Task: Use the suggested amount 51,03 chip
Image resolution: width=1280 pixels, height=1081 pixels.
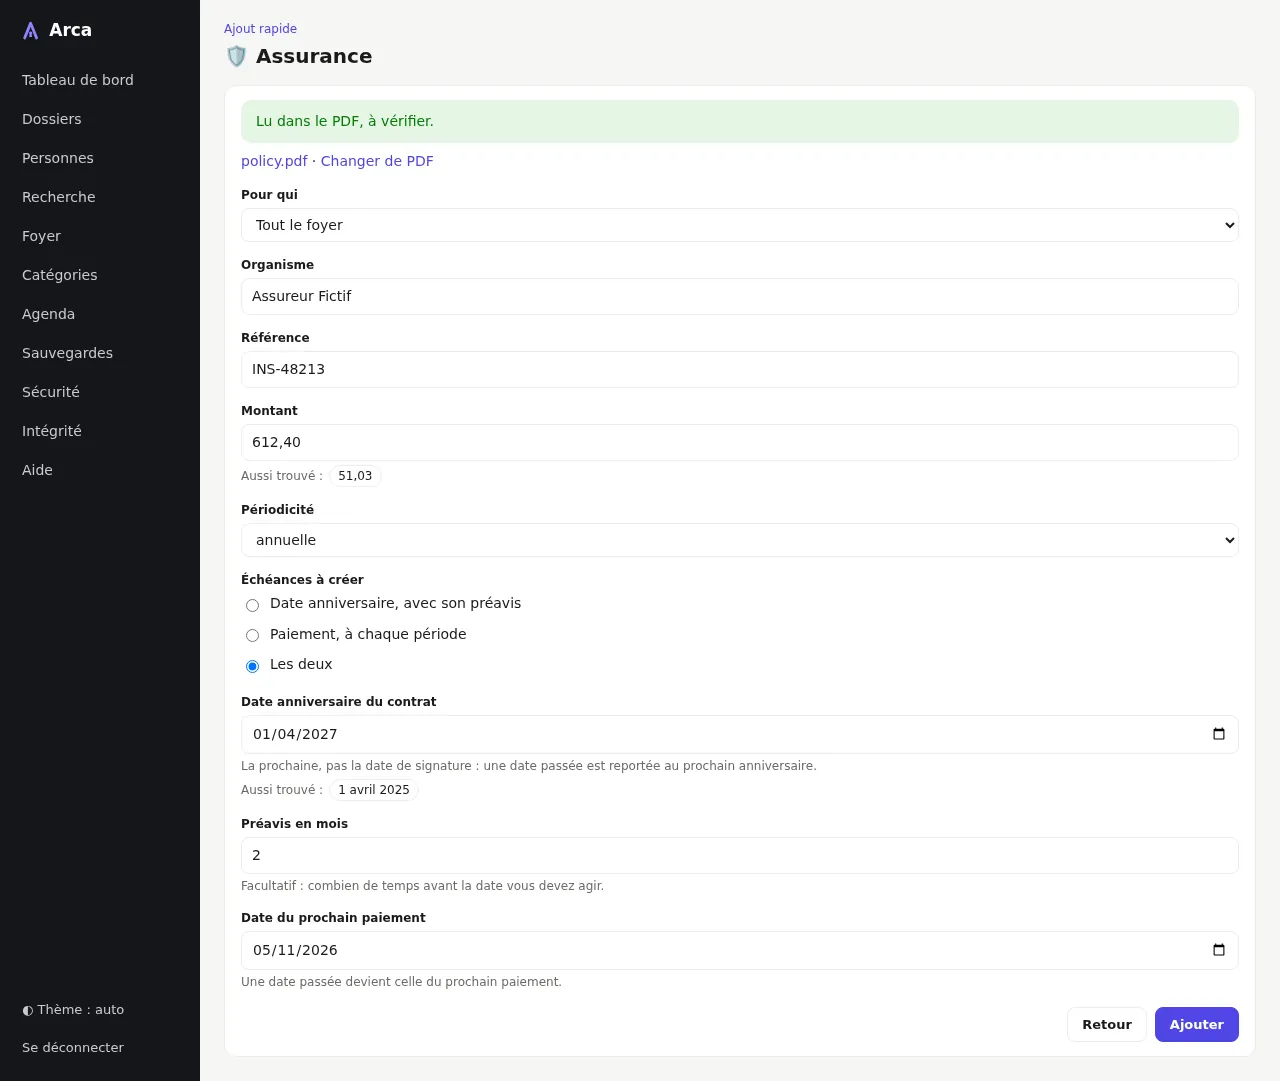Action: pos(355,476)
